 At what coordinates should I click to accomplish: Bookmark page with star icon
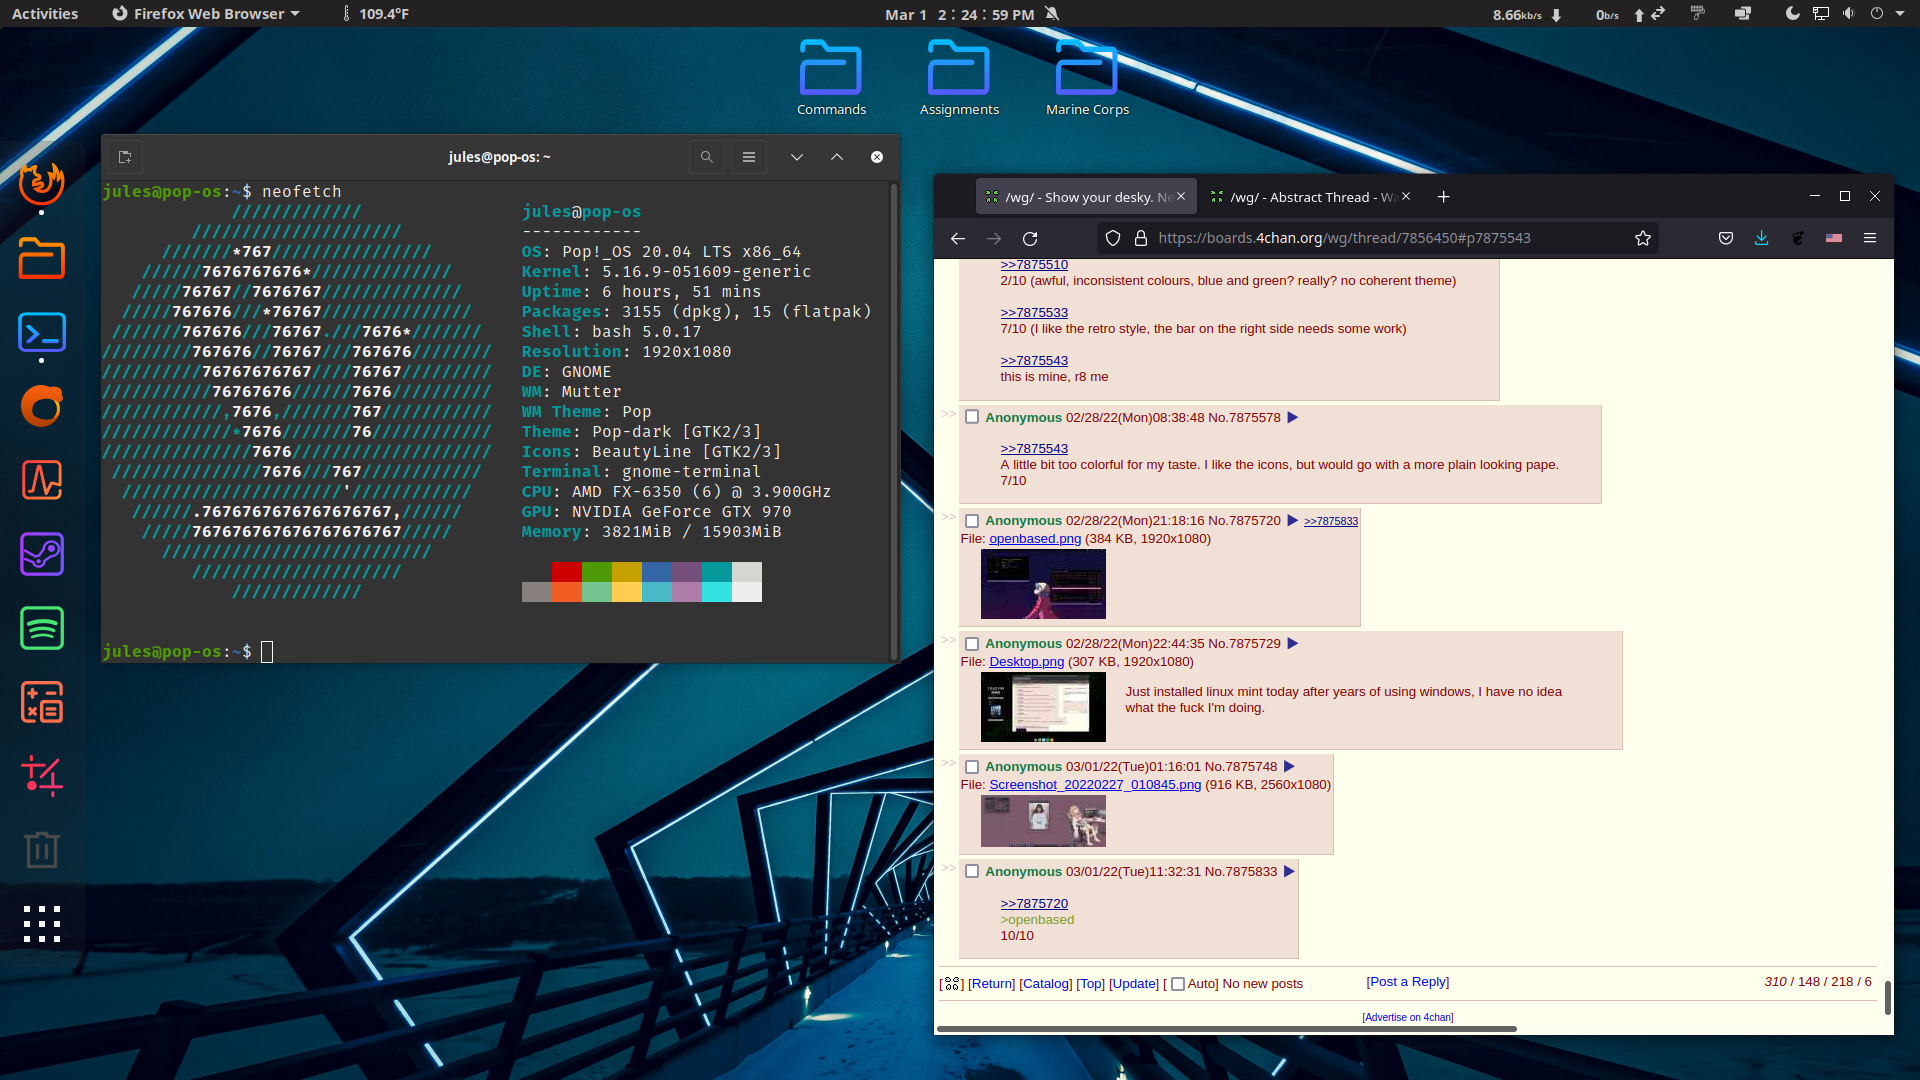coord(1642,238)
